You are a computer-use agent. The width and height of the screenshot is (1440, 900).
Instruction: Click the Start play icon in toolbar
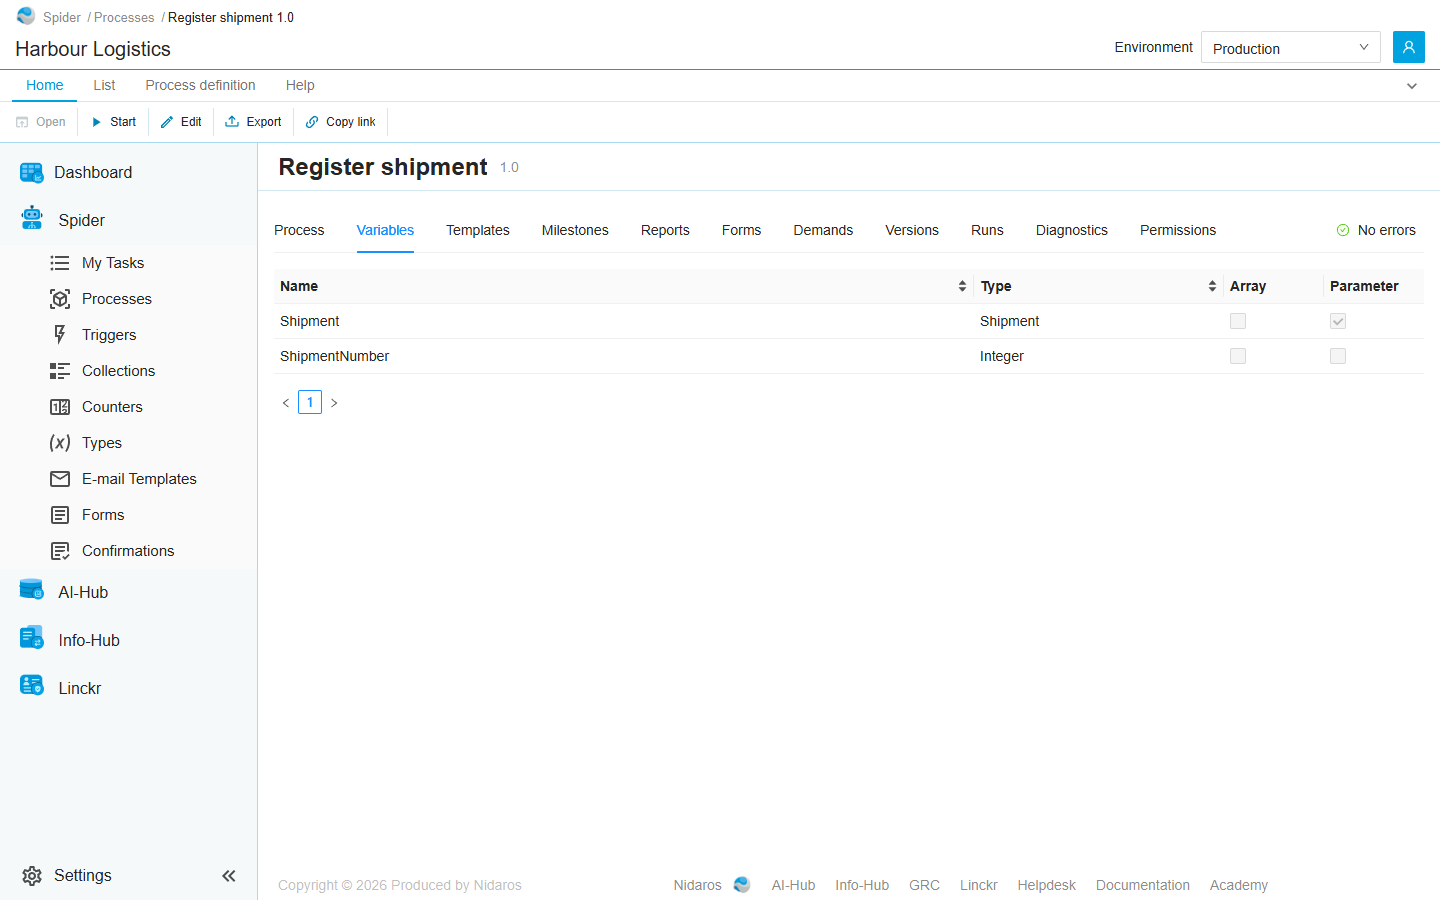pyautogui.click(x=97, y=122)
